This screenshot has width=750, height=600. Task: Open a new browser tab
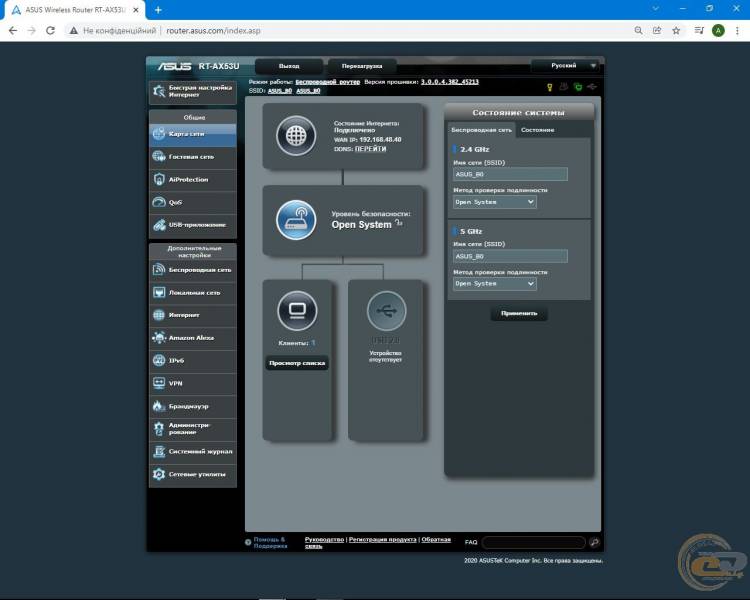(158, 10)
